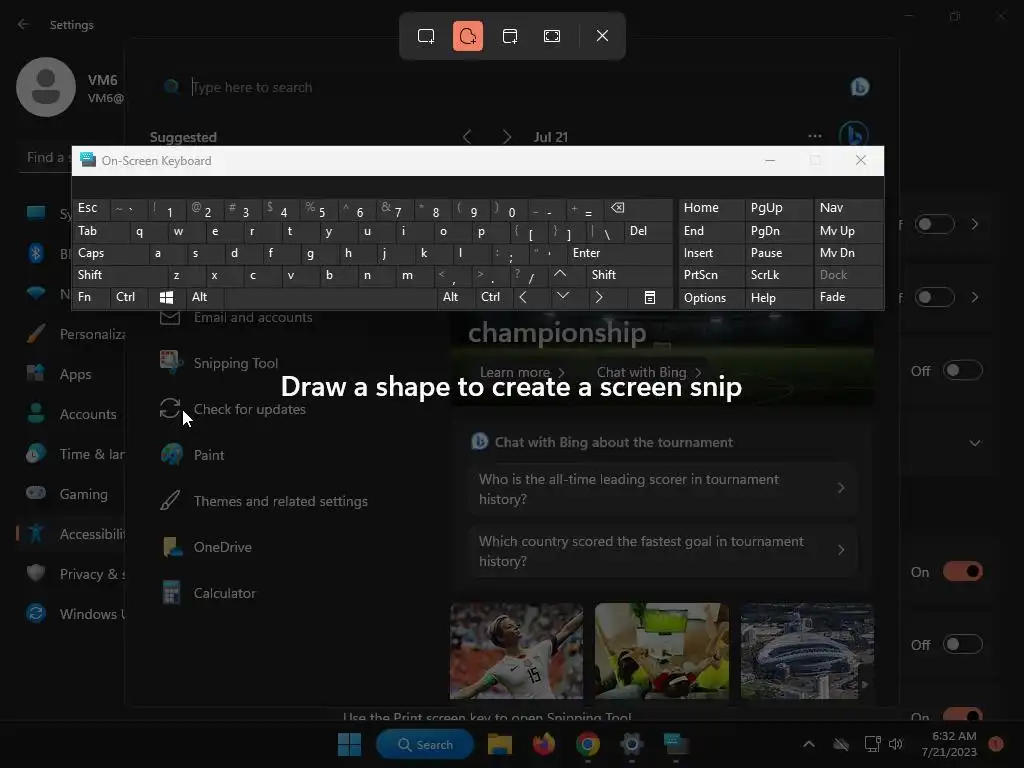Click the backspace key icon on keyboard
Screen dimensions: 1024x768
click(x=637, y=208)
